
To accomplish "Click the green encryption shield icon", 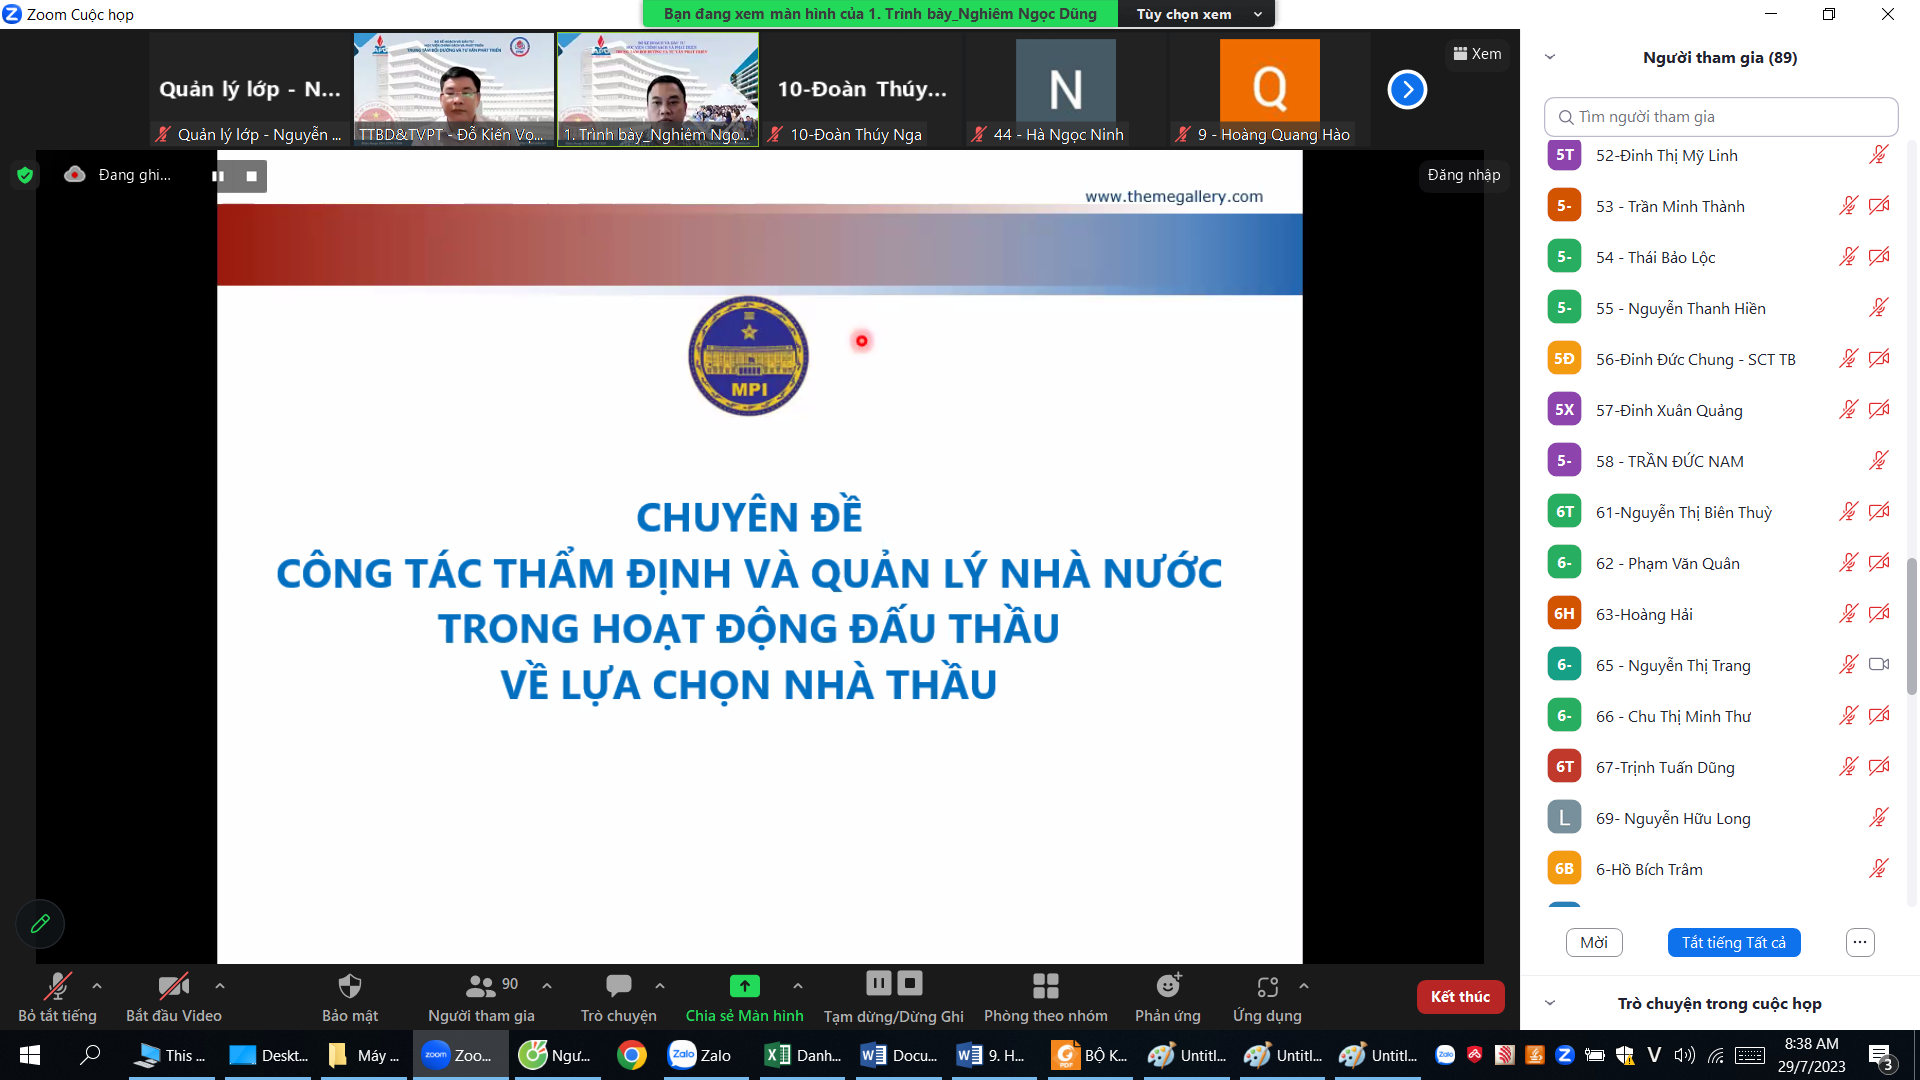I will (x=25, y=175).
